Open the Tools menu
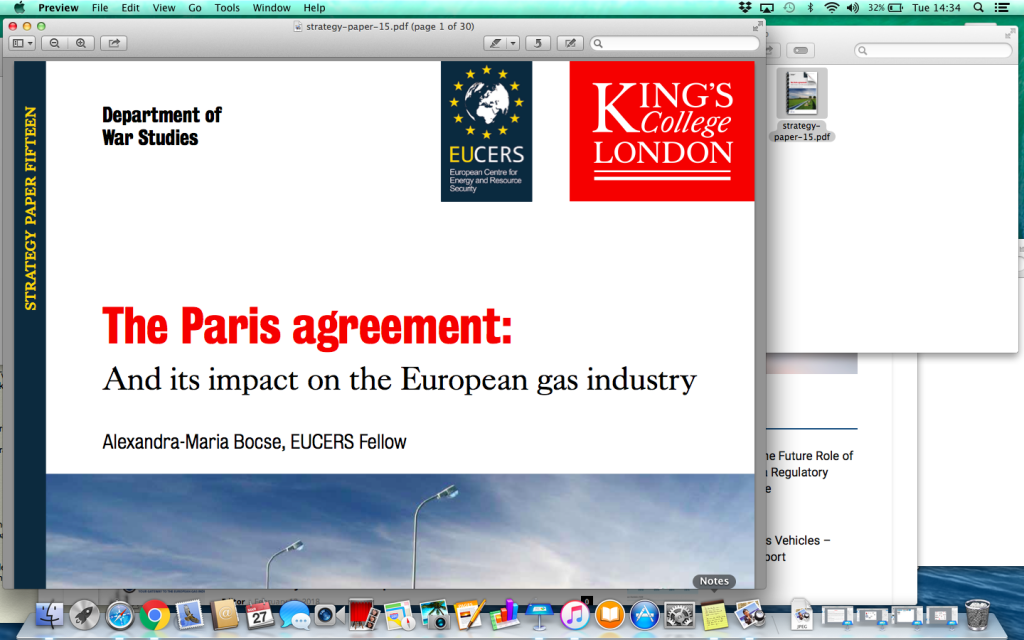The width and height of the screenshot is (1024, 640). pyautogui.click(x=226, y=7)
